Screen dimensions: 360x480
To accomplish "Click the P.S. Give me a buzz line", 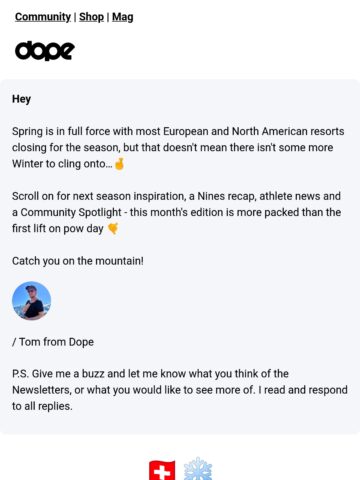I will (x=150, y=374).
